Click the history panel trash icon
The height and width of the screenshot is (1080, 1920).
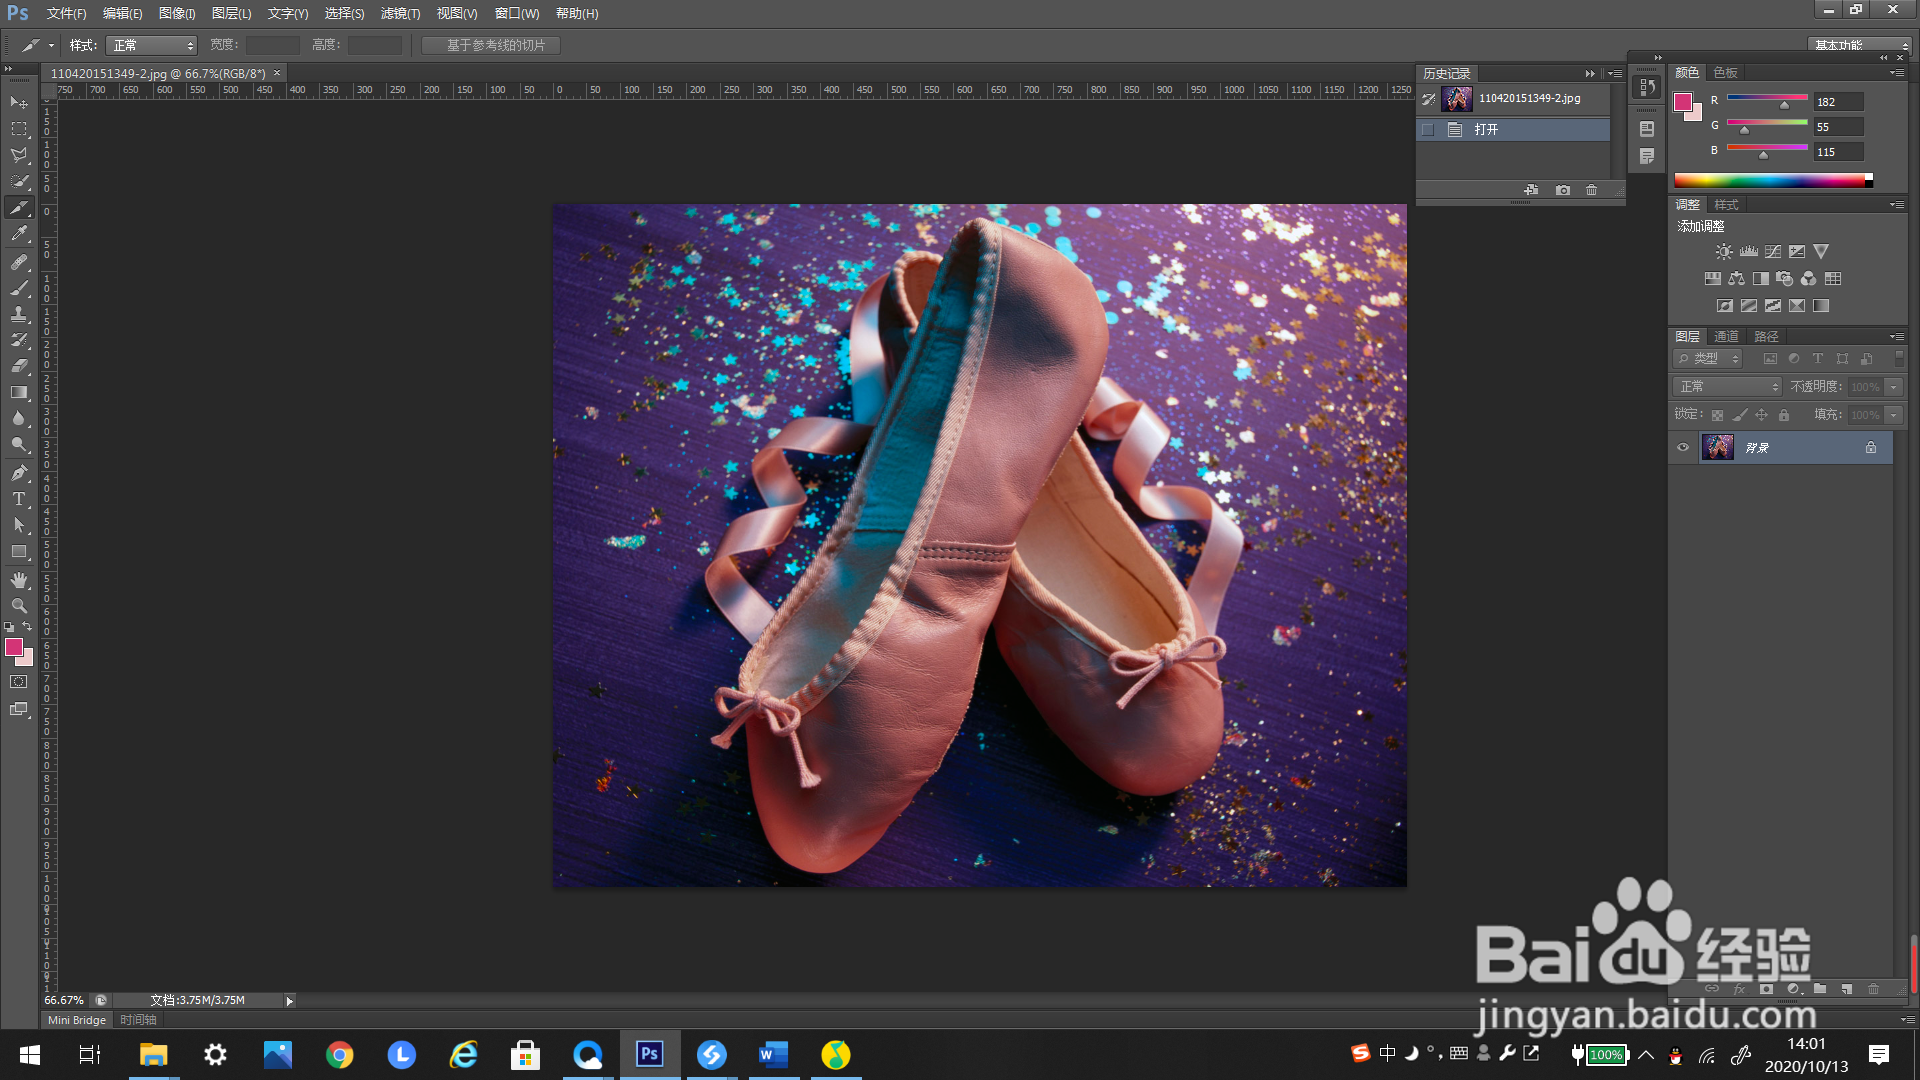(x=1592, y=190)
